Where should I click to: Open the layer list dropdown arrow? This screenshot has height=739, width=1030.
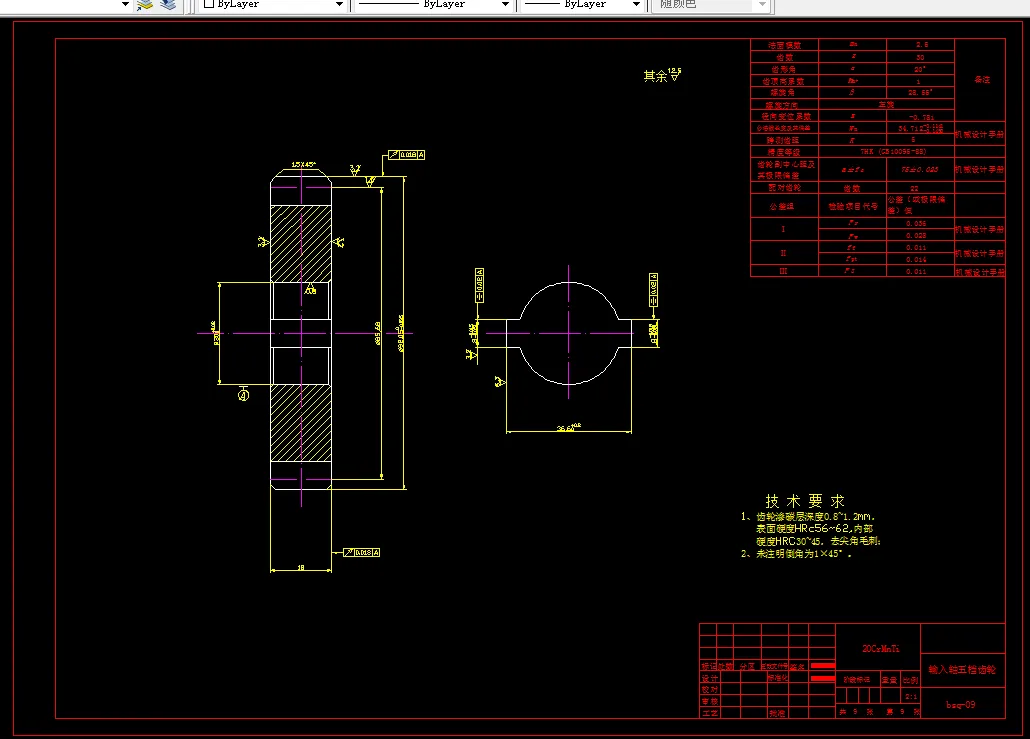pyautogui.click(x=125, y=5)
